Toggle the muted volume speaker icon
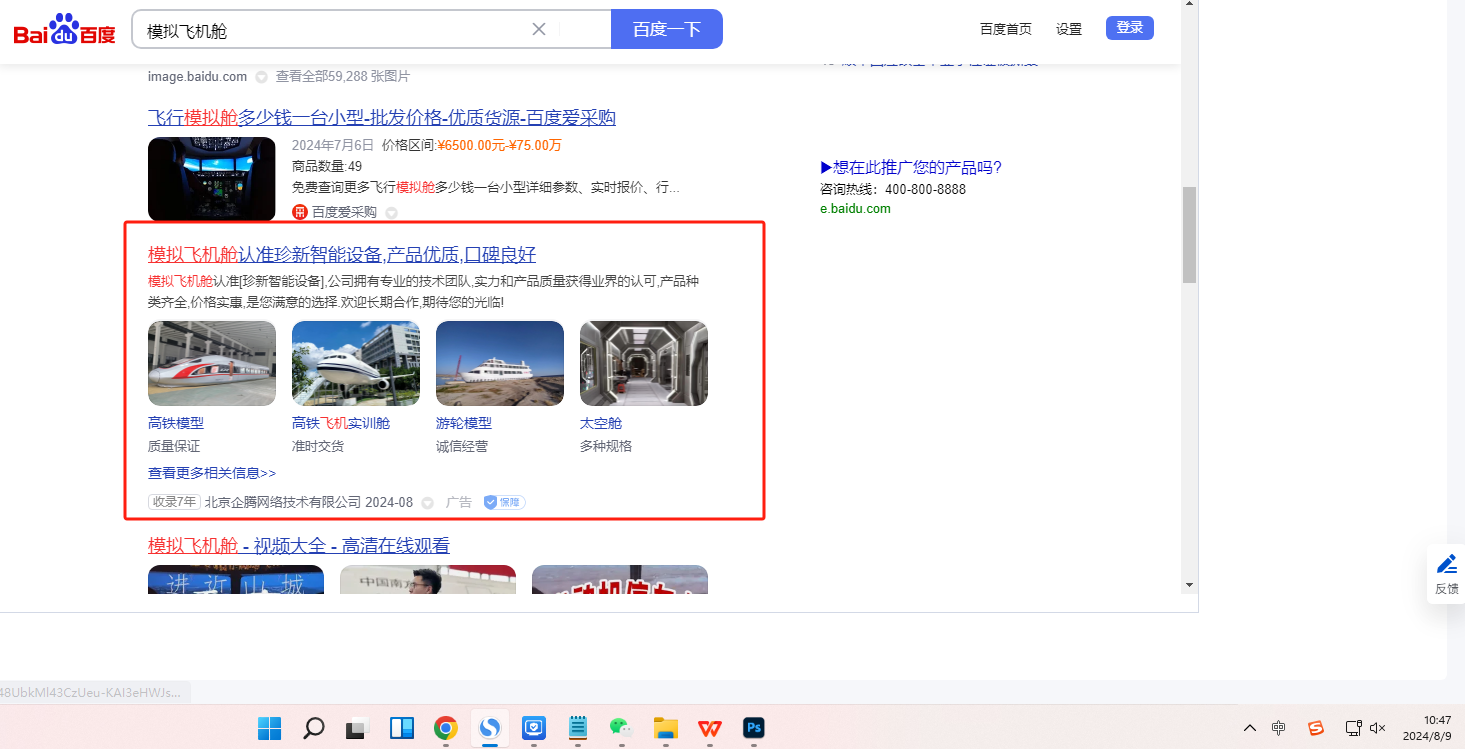1465x749 pixels. (x=1377, y=728)
